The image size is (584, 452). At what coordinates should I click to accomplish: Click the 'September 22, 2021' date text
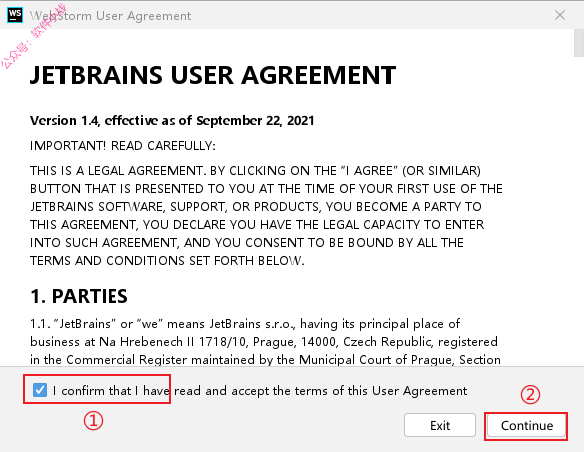coord(255,121)
